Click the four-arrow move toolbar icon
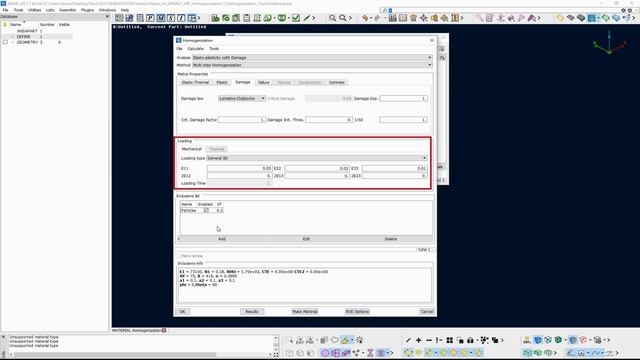Viewport: 640px width, 360px height. coord(424,18)
